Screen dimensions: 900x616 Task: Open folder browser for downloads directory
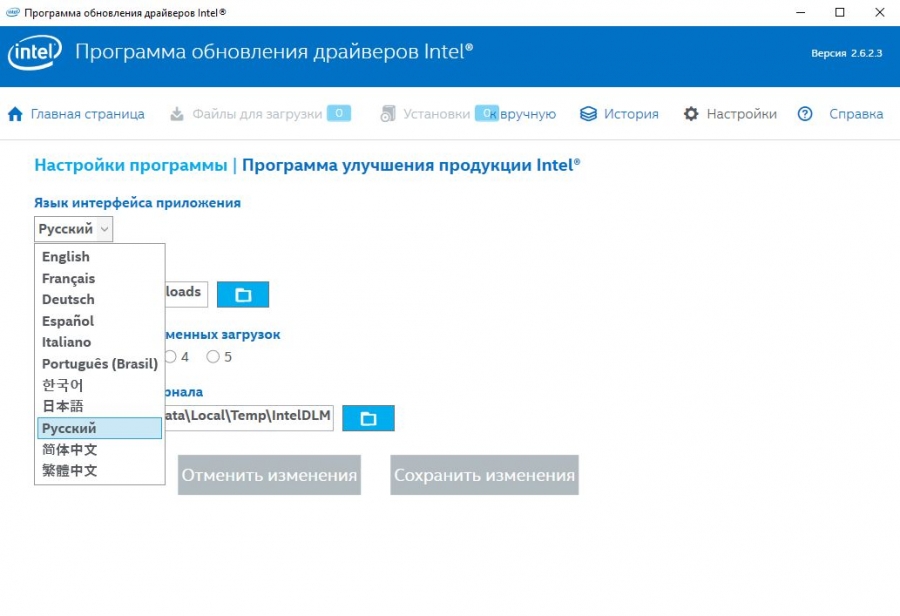243,294
